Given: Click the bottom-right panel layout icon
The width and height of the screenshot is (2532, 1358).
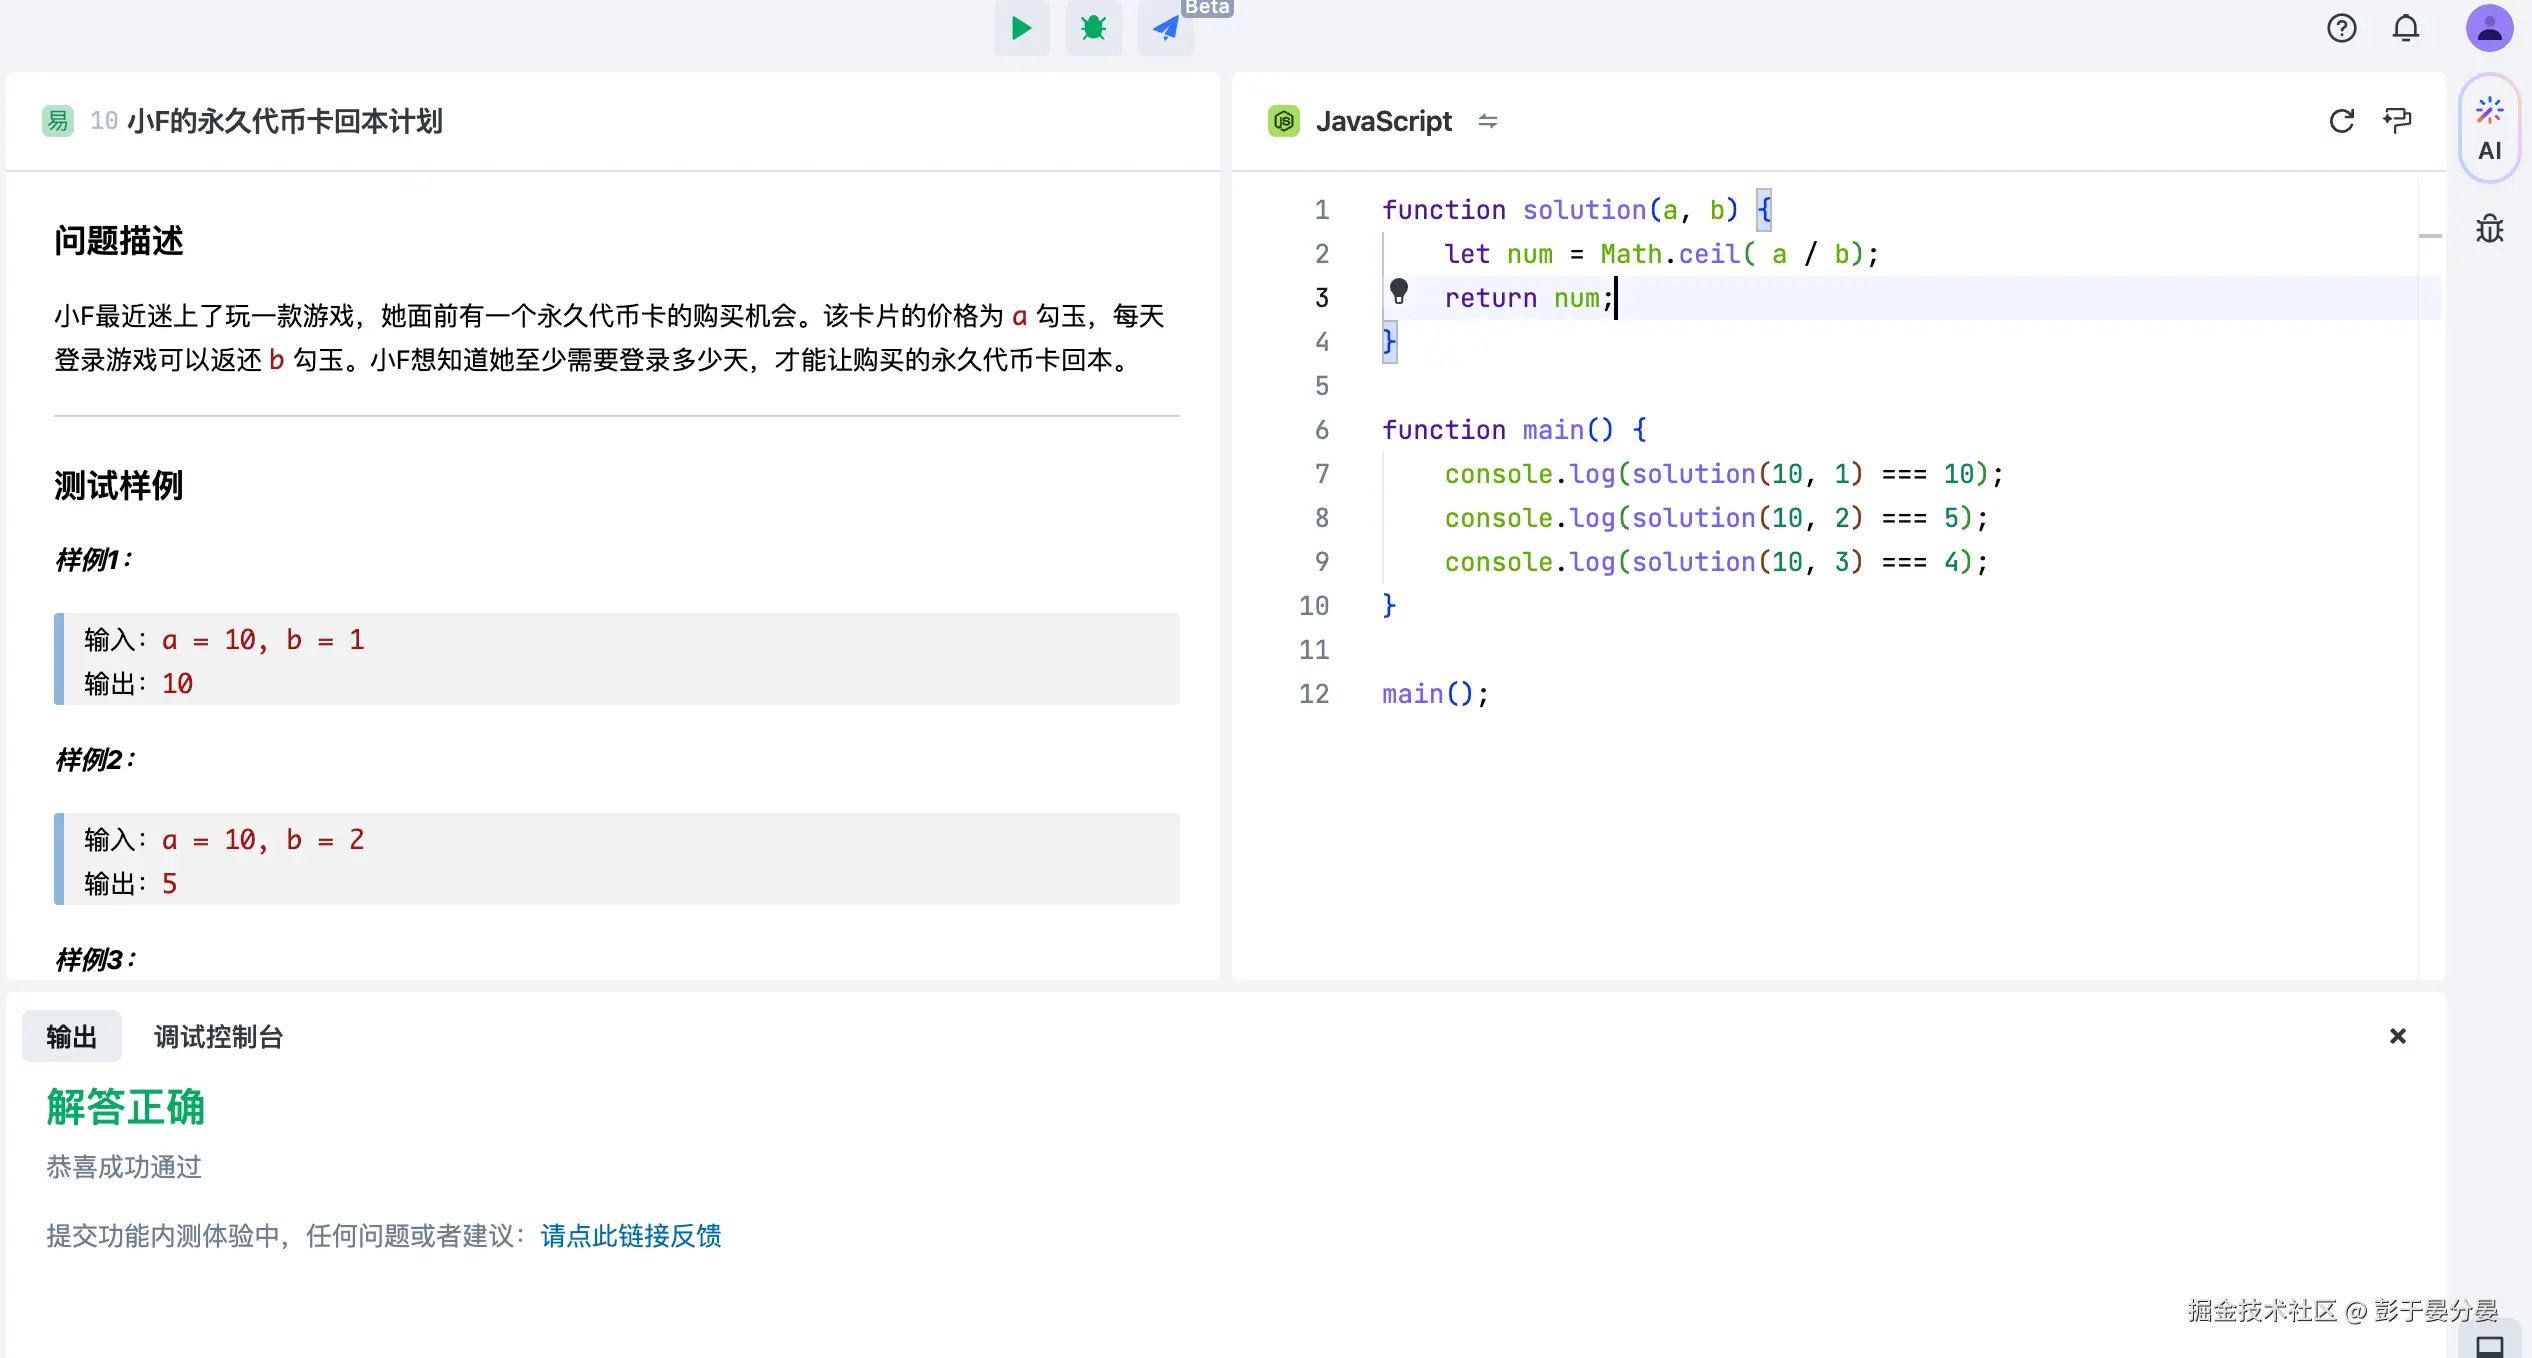Looking at the screenshot, I should tap(2489, 1345).
